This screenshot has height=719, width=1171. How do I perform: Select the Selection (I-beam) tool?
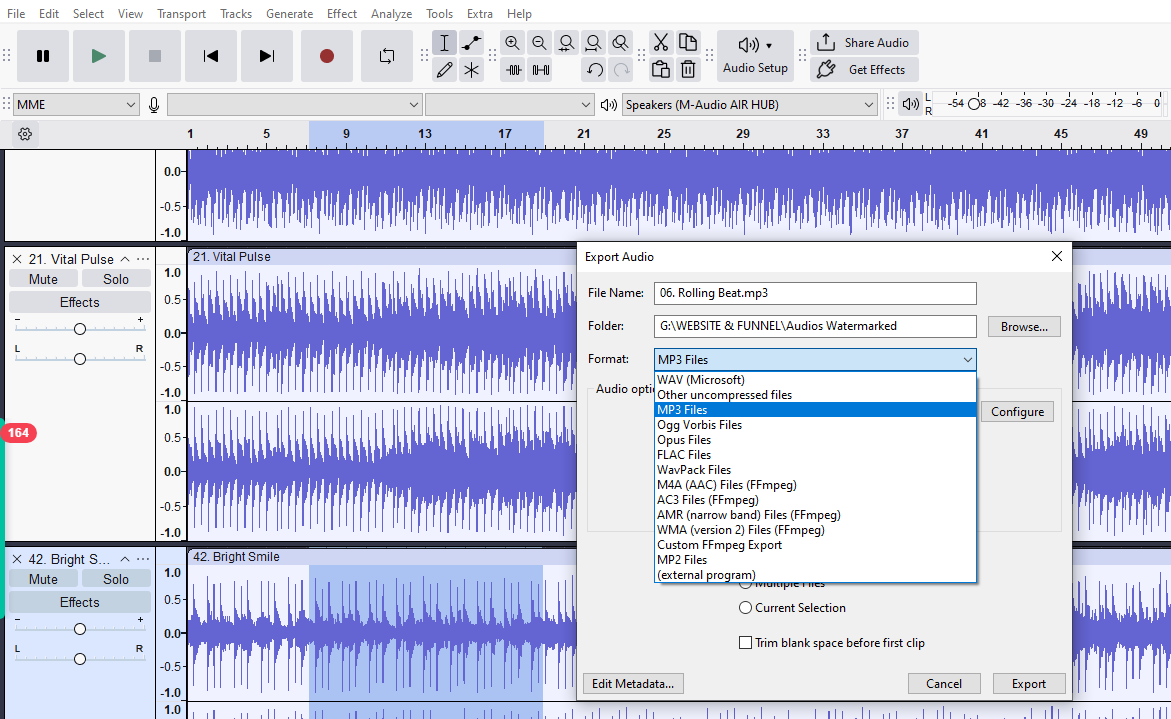[444, 43]
